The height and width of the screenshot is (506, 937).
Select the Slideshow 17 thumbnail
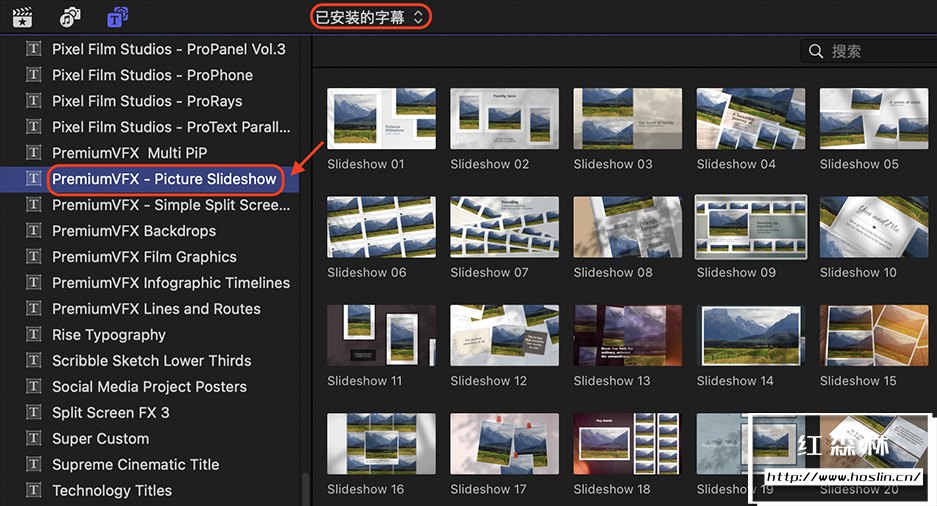(504, 444)
